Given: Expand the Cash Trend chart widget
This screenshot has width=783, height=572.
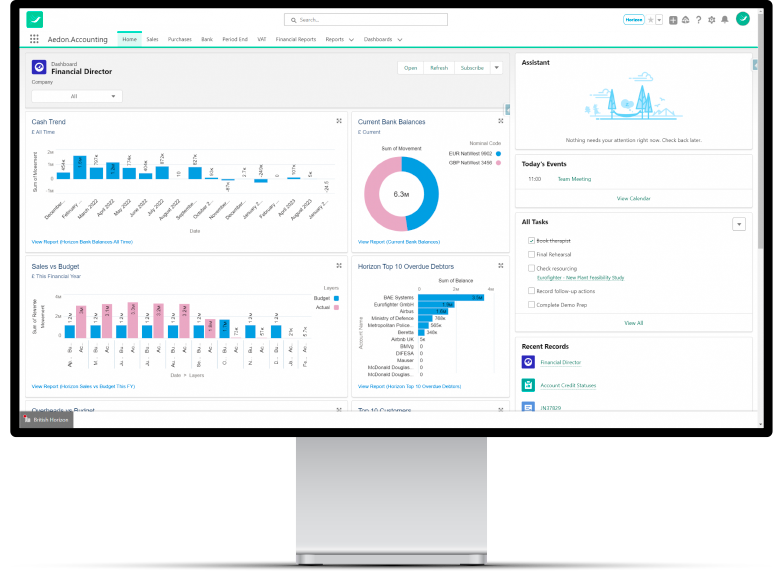Looking at the screenshot, I should coord(339,121).
